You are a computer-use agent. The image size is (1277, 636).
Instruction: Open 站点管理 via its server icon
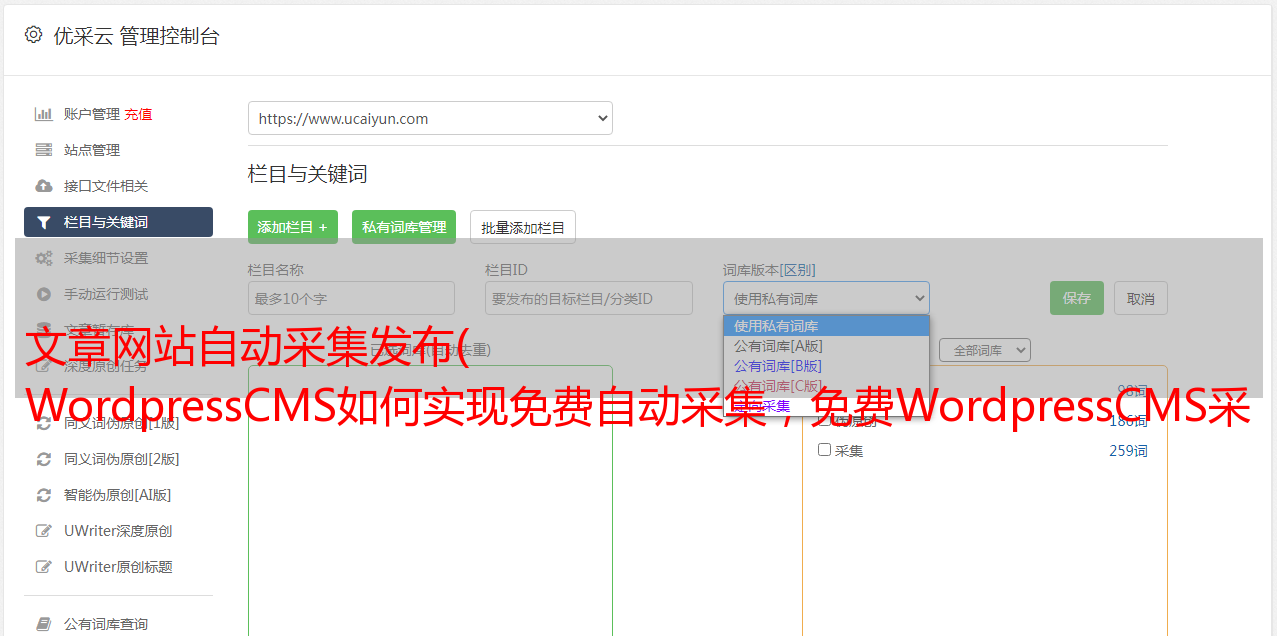click(44, 150)
